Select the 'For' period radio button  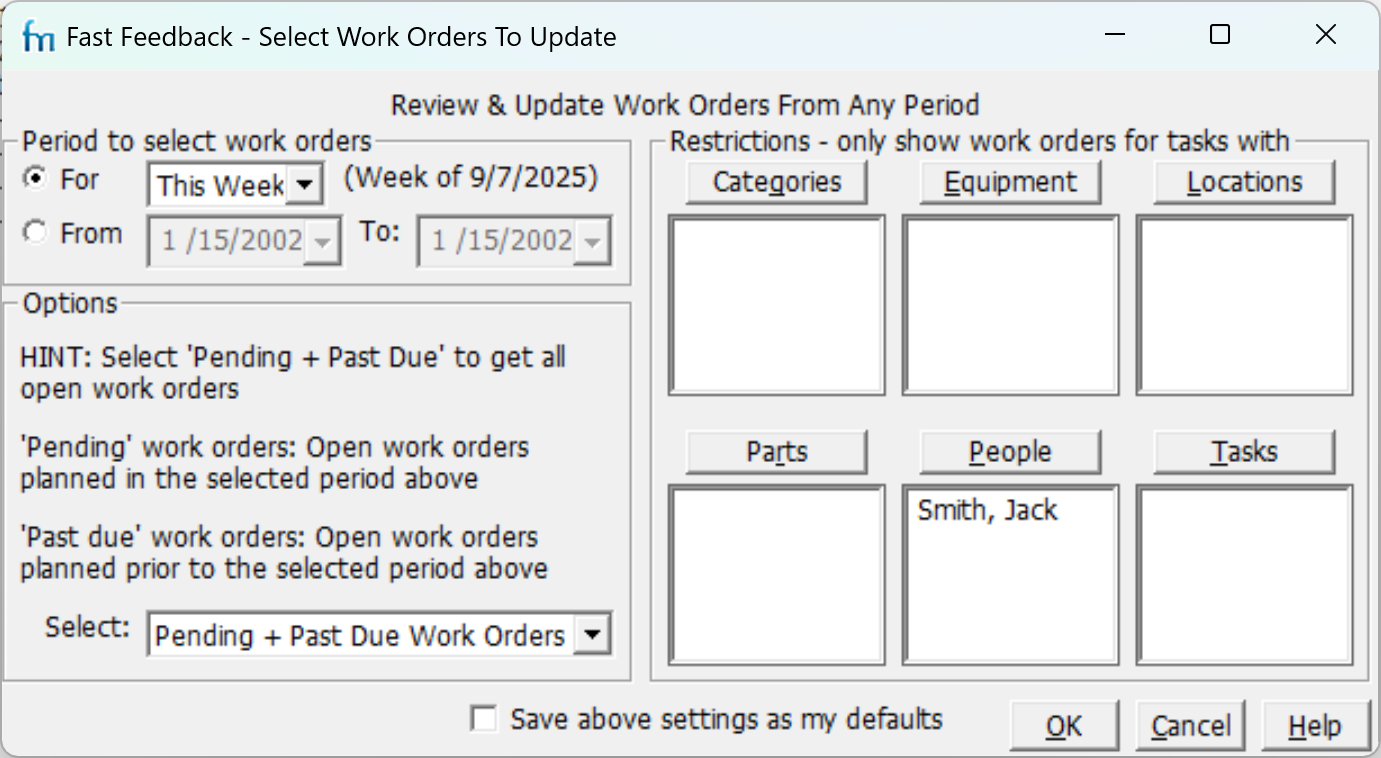coord(36,179)
